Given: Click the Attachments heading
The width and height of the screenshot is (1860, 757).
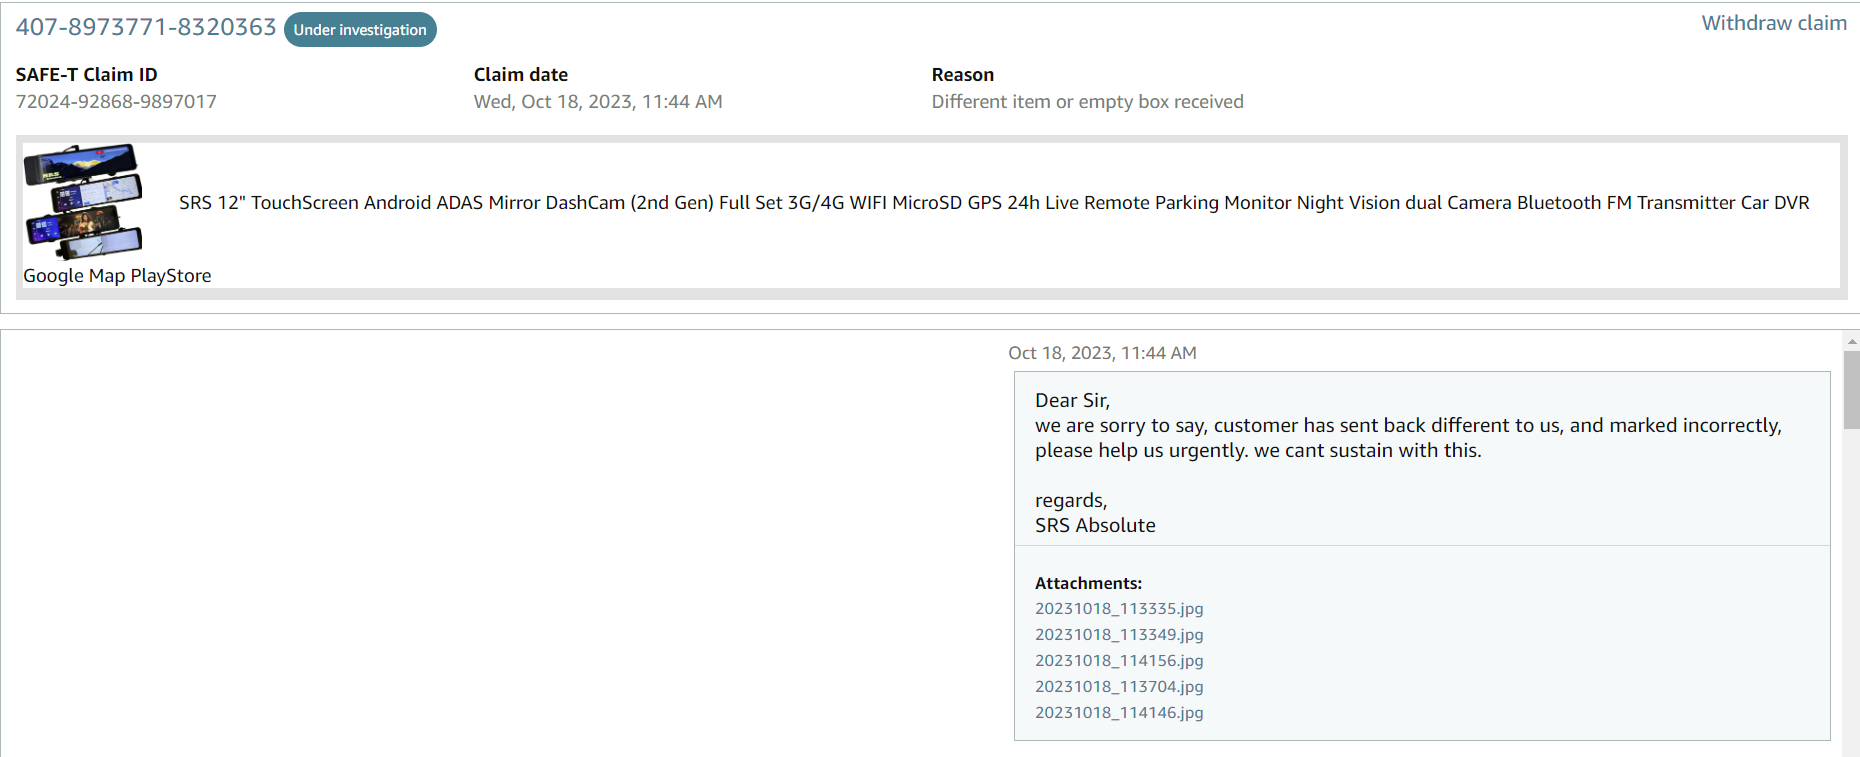Looking at the screenshot, I should pyautogui.click(x=1088, y=583).
